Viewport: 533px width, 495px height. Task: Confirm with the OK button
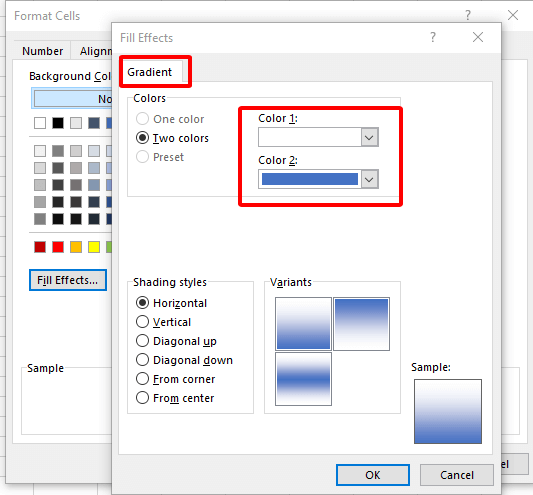click(373, 475)
